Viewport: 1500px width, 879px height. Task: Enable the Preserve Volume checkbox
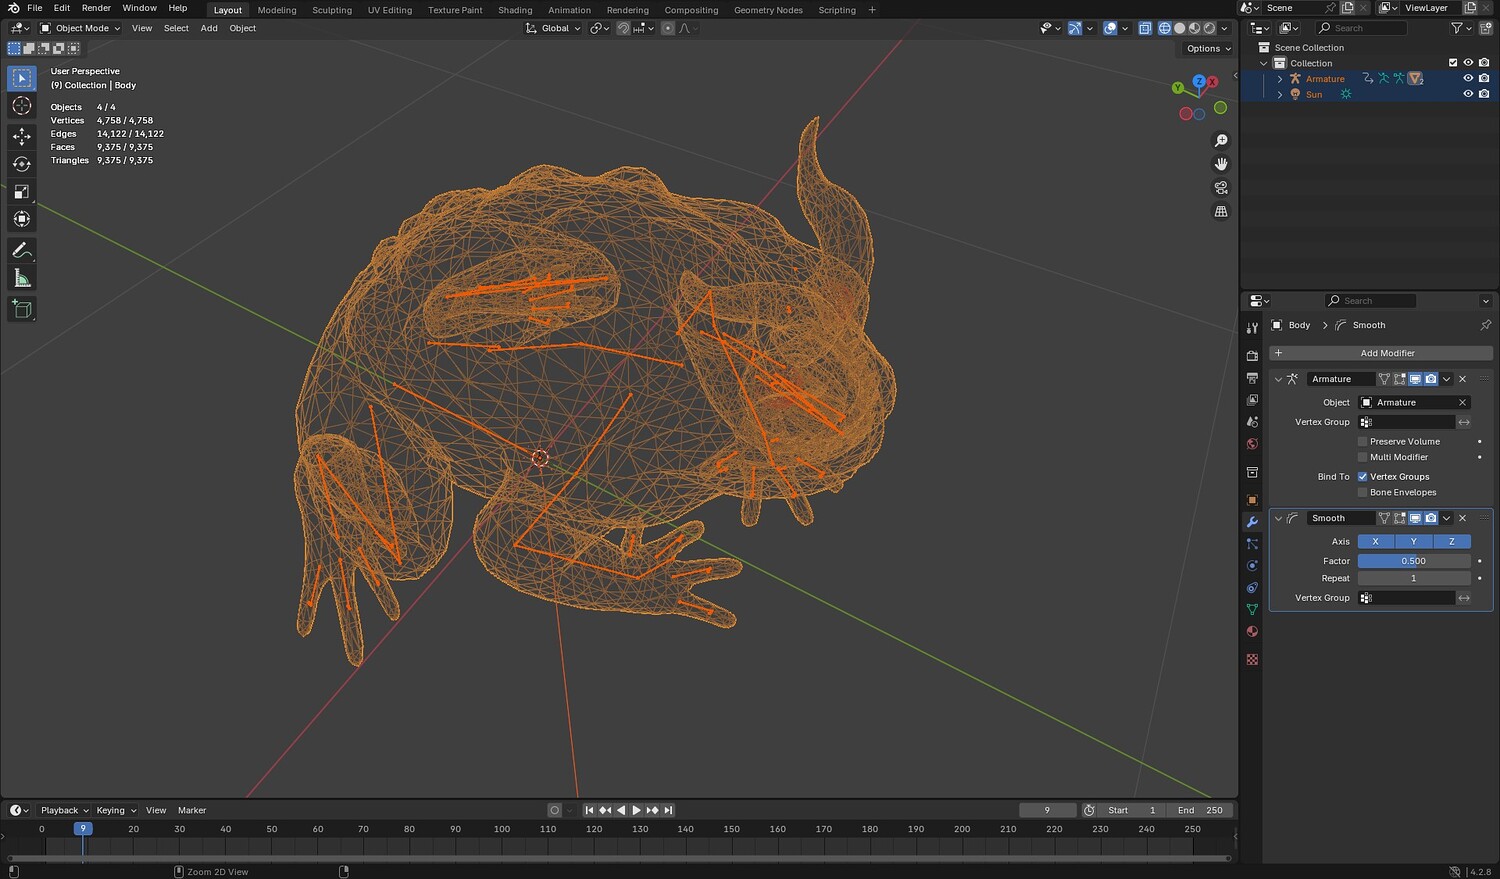point(1362,442)
